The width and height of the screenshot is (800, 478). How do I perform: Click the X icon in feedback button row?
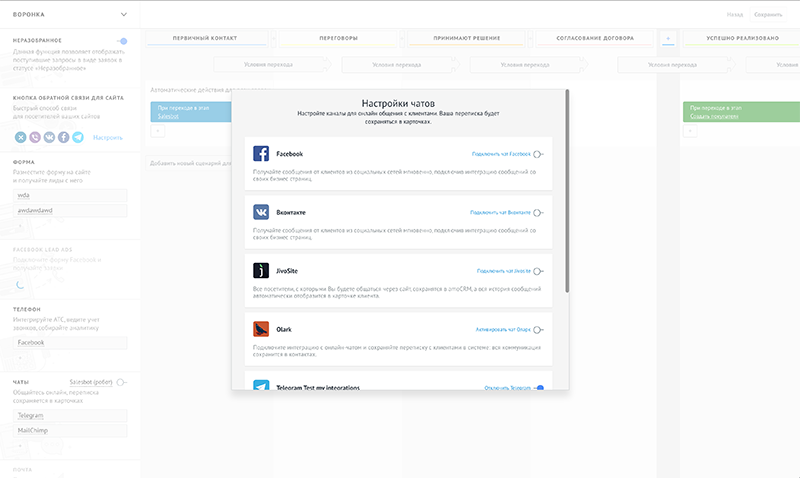(20, 137)
